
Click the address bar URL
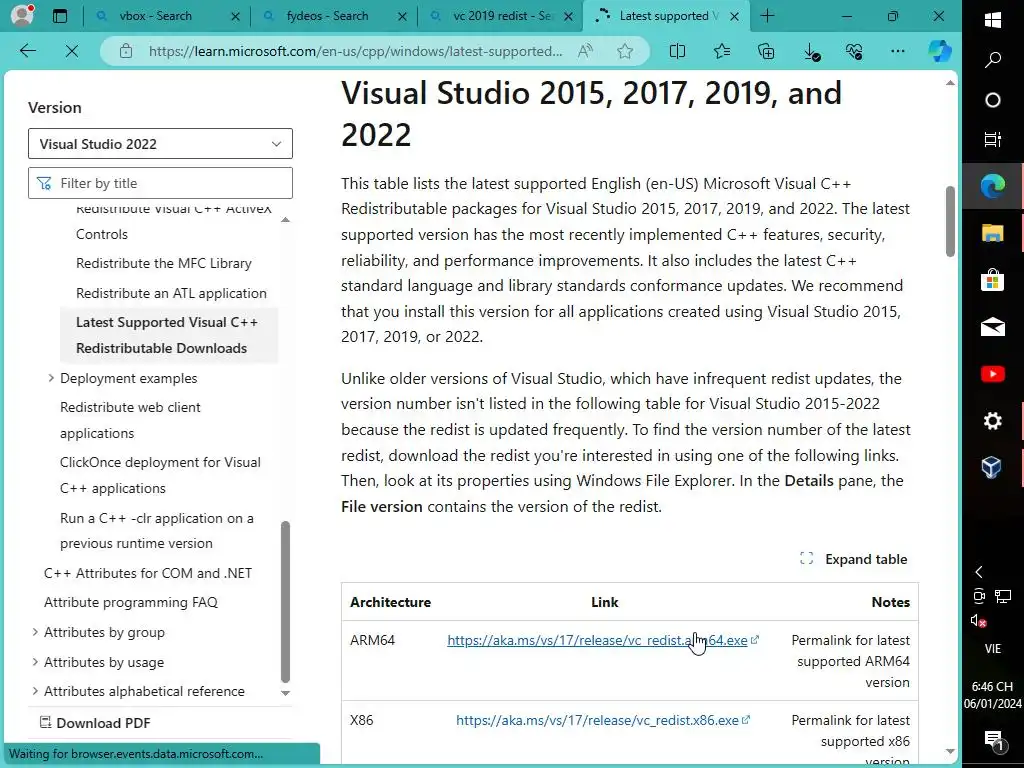[355, 51]
